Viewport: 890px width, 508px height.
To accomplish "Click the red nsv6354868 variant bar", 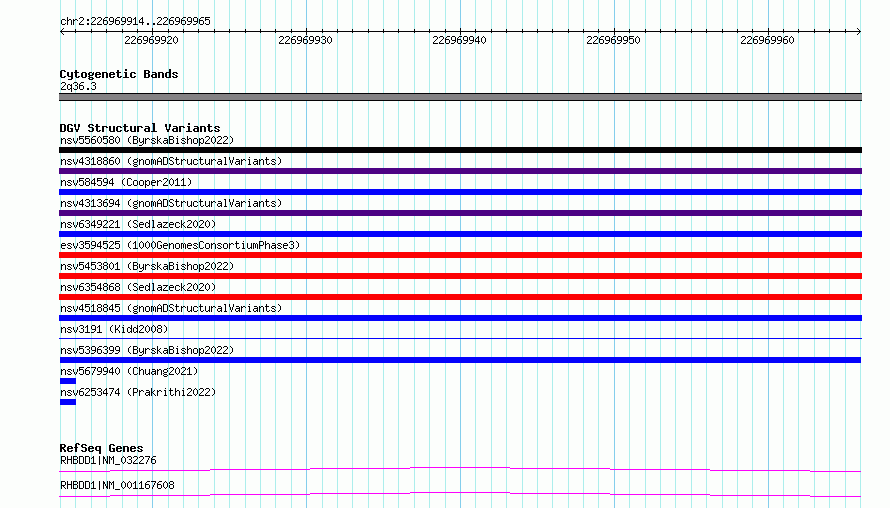I will tap(460, 297).
